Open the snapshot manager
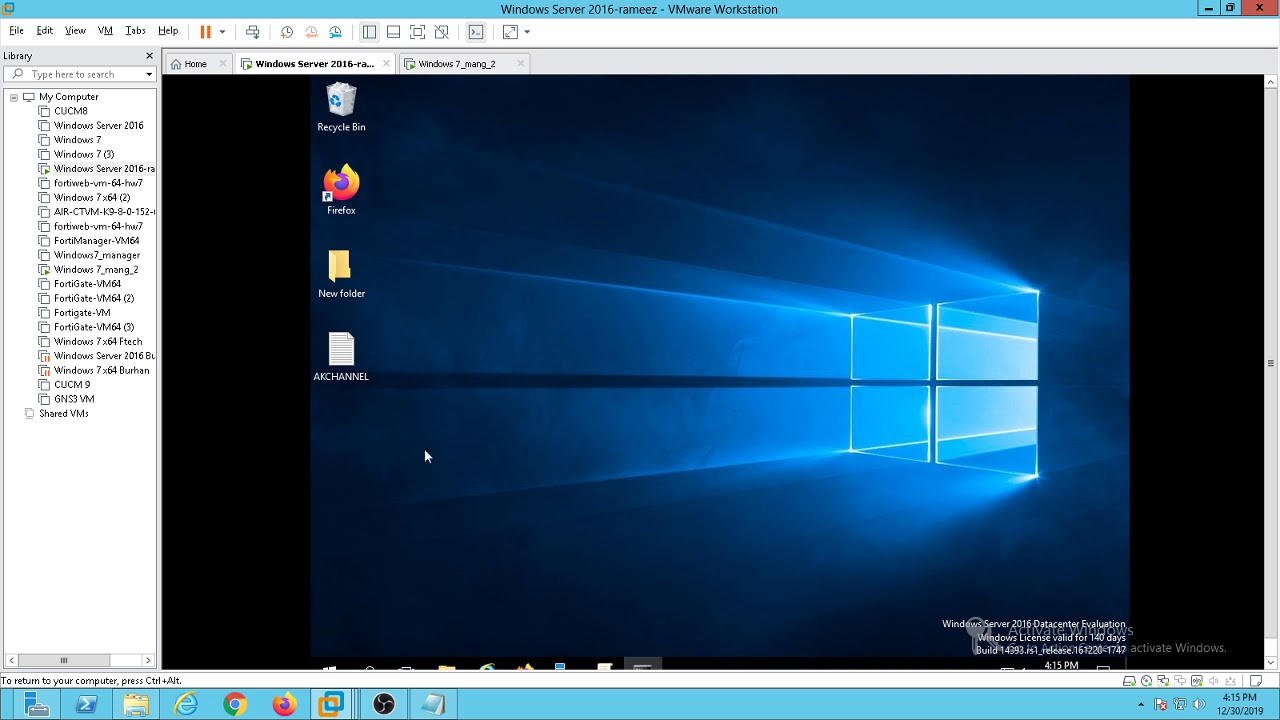1280x720 pixels. [x=336, y=32]
